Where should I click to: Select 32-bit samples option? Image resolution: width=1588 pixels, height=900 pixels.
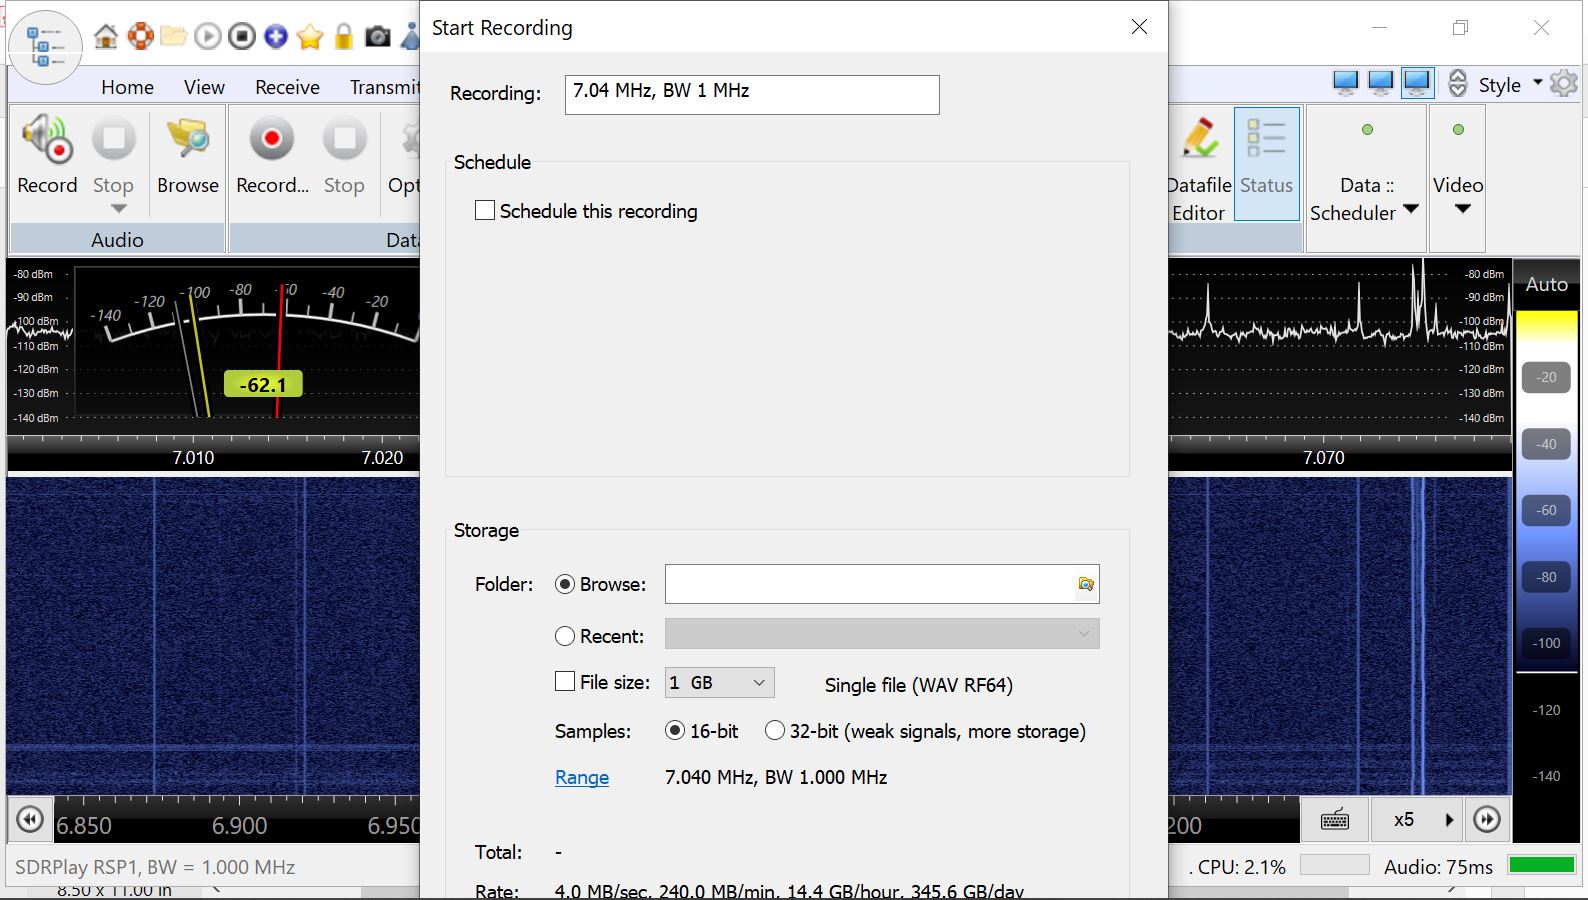[775, 731]
